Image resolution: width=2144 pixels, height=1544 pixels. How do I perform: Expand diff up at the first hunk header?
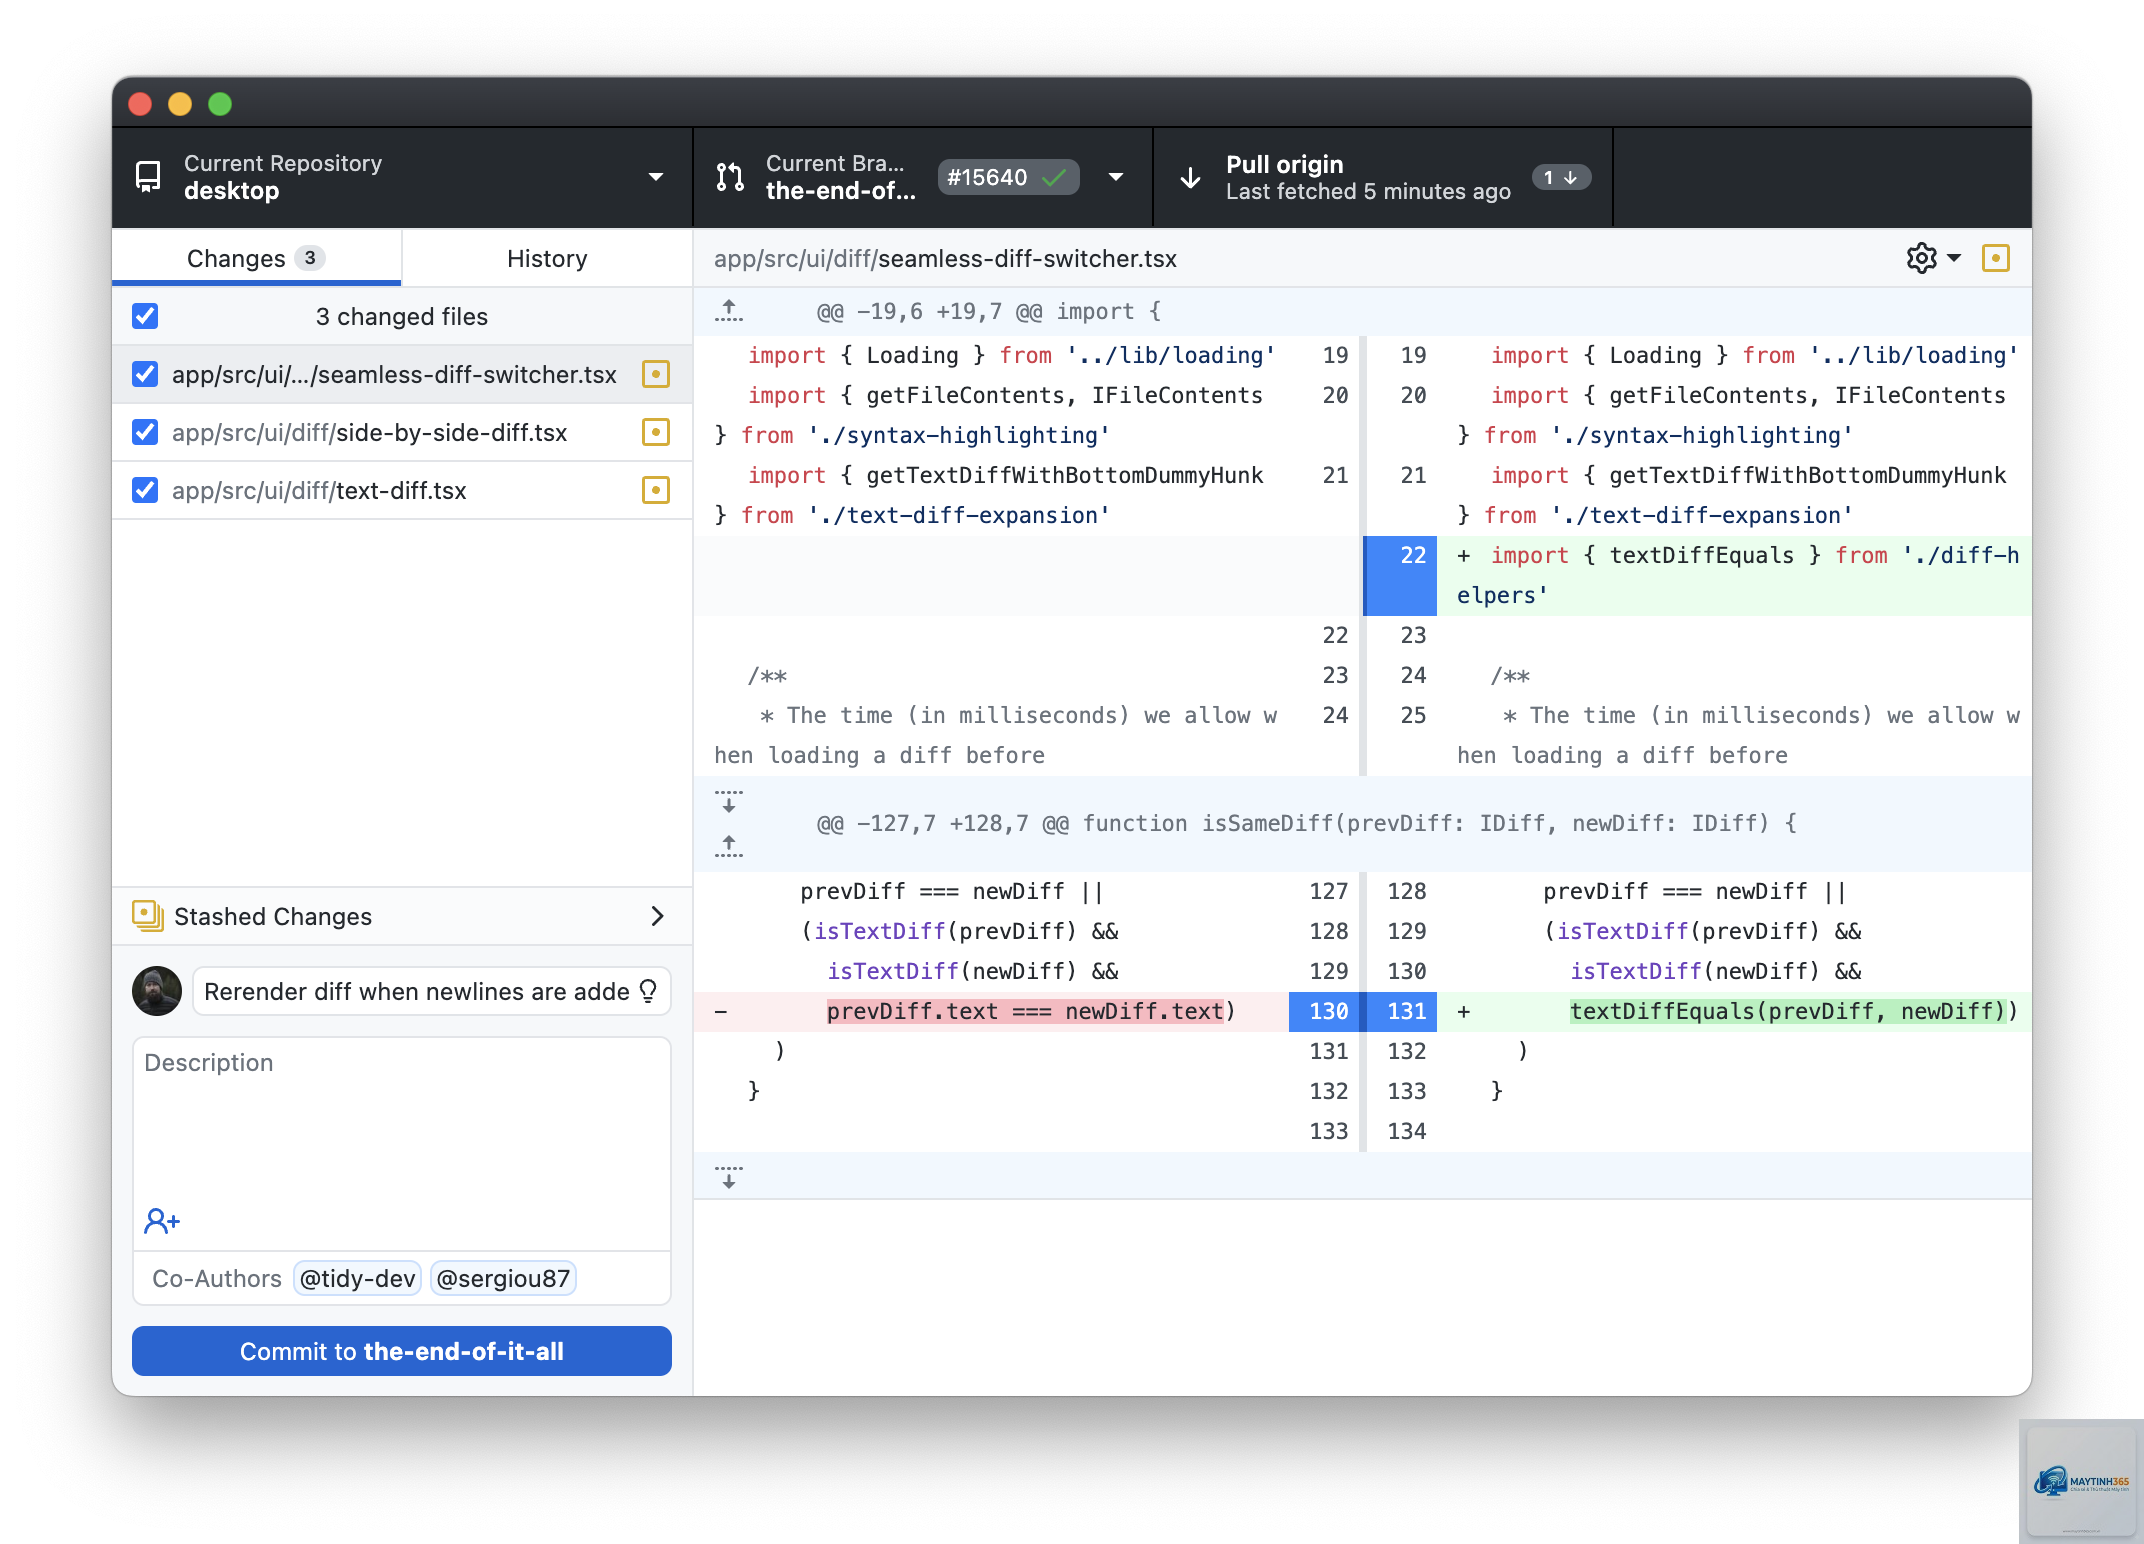click(x=729, y=311)
